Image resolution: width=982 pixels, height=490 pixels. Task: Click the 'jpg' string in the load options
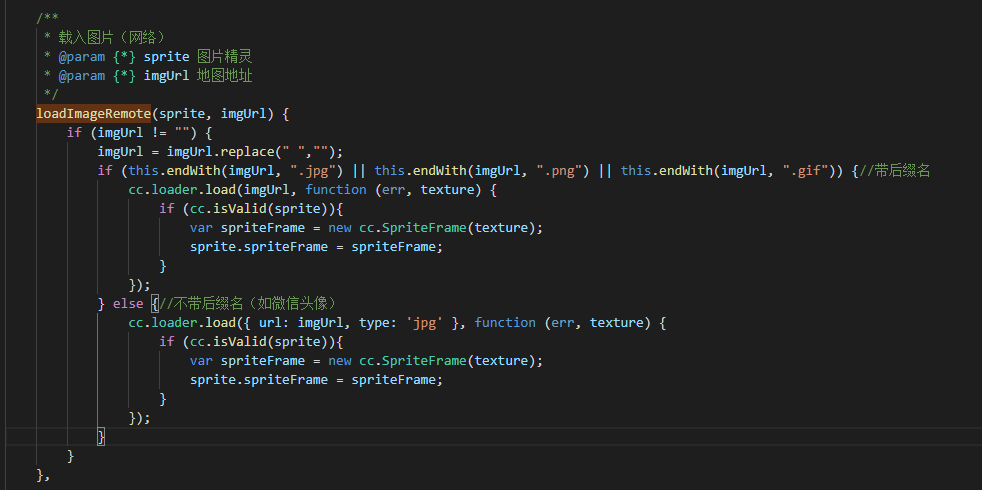[x=425, y=323]
